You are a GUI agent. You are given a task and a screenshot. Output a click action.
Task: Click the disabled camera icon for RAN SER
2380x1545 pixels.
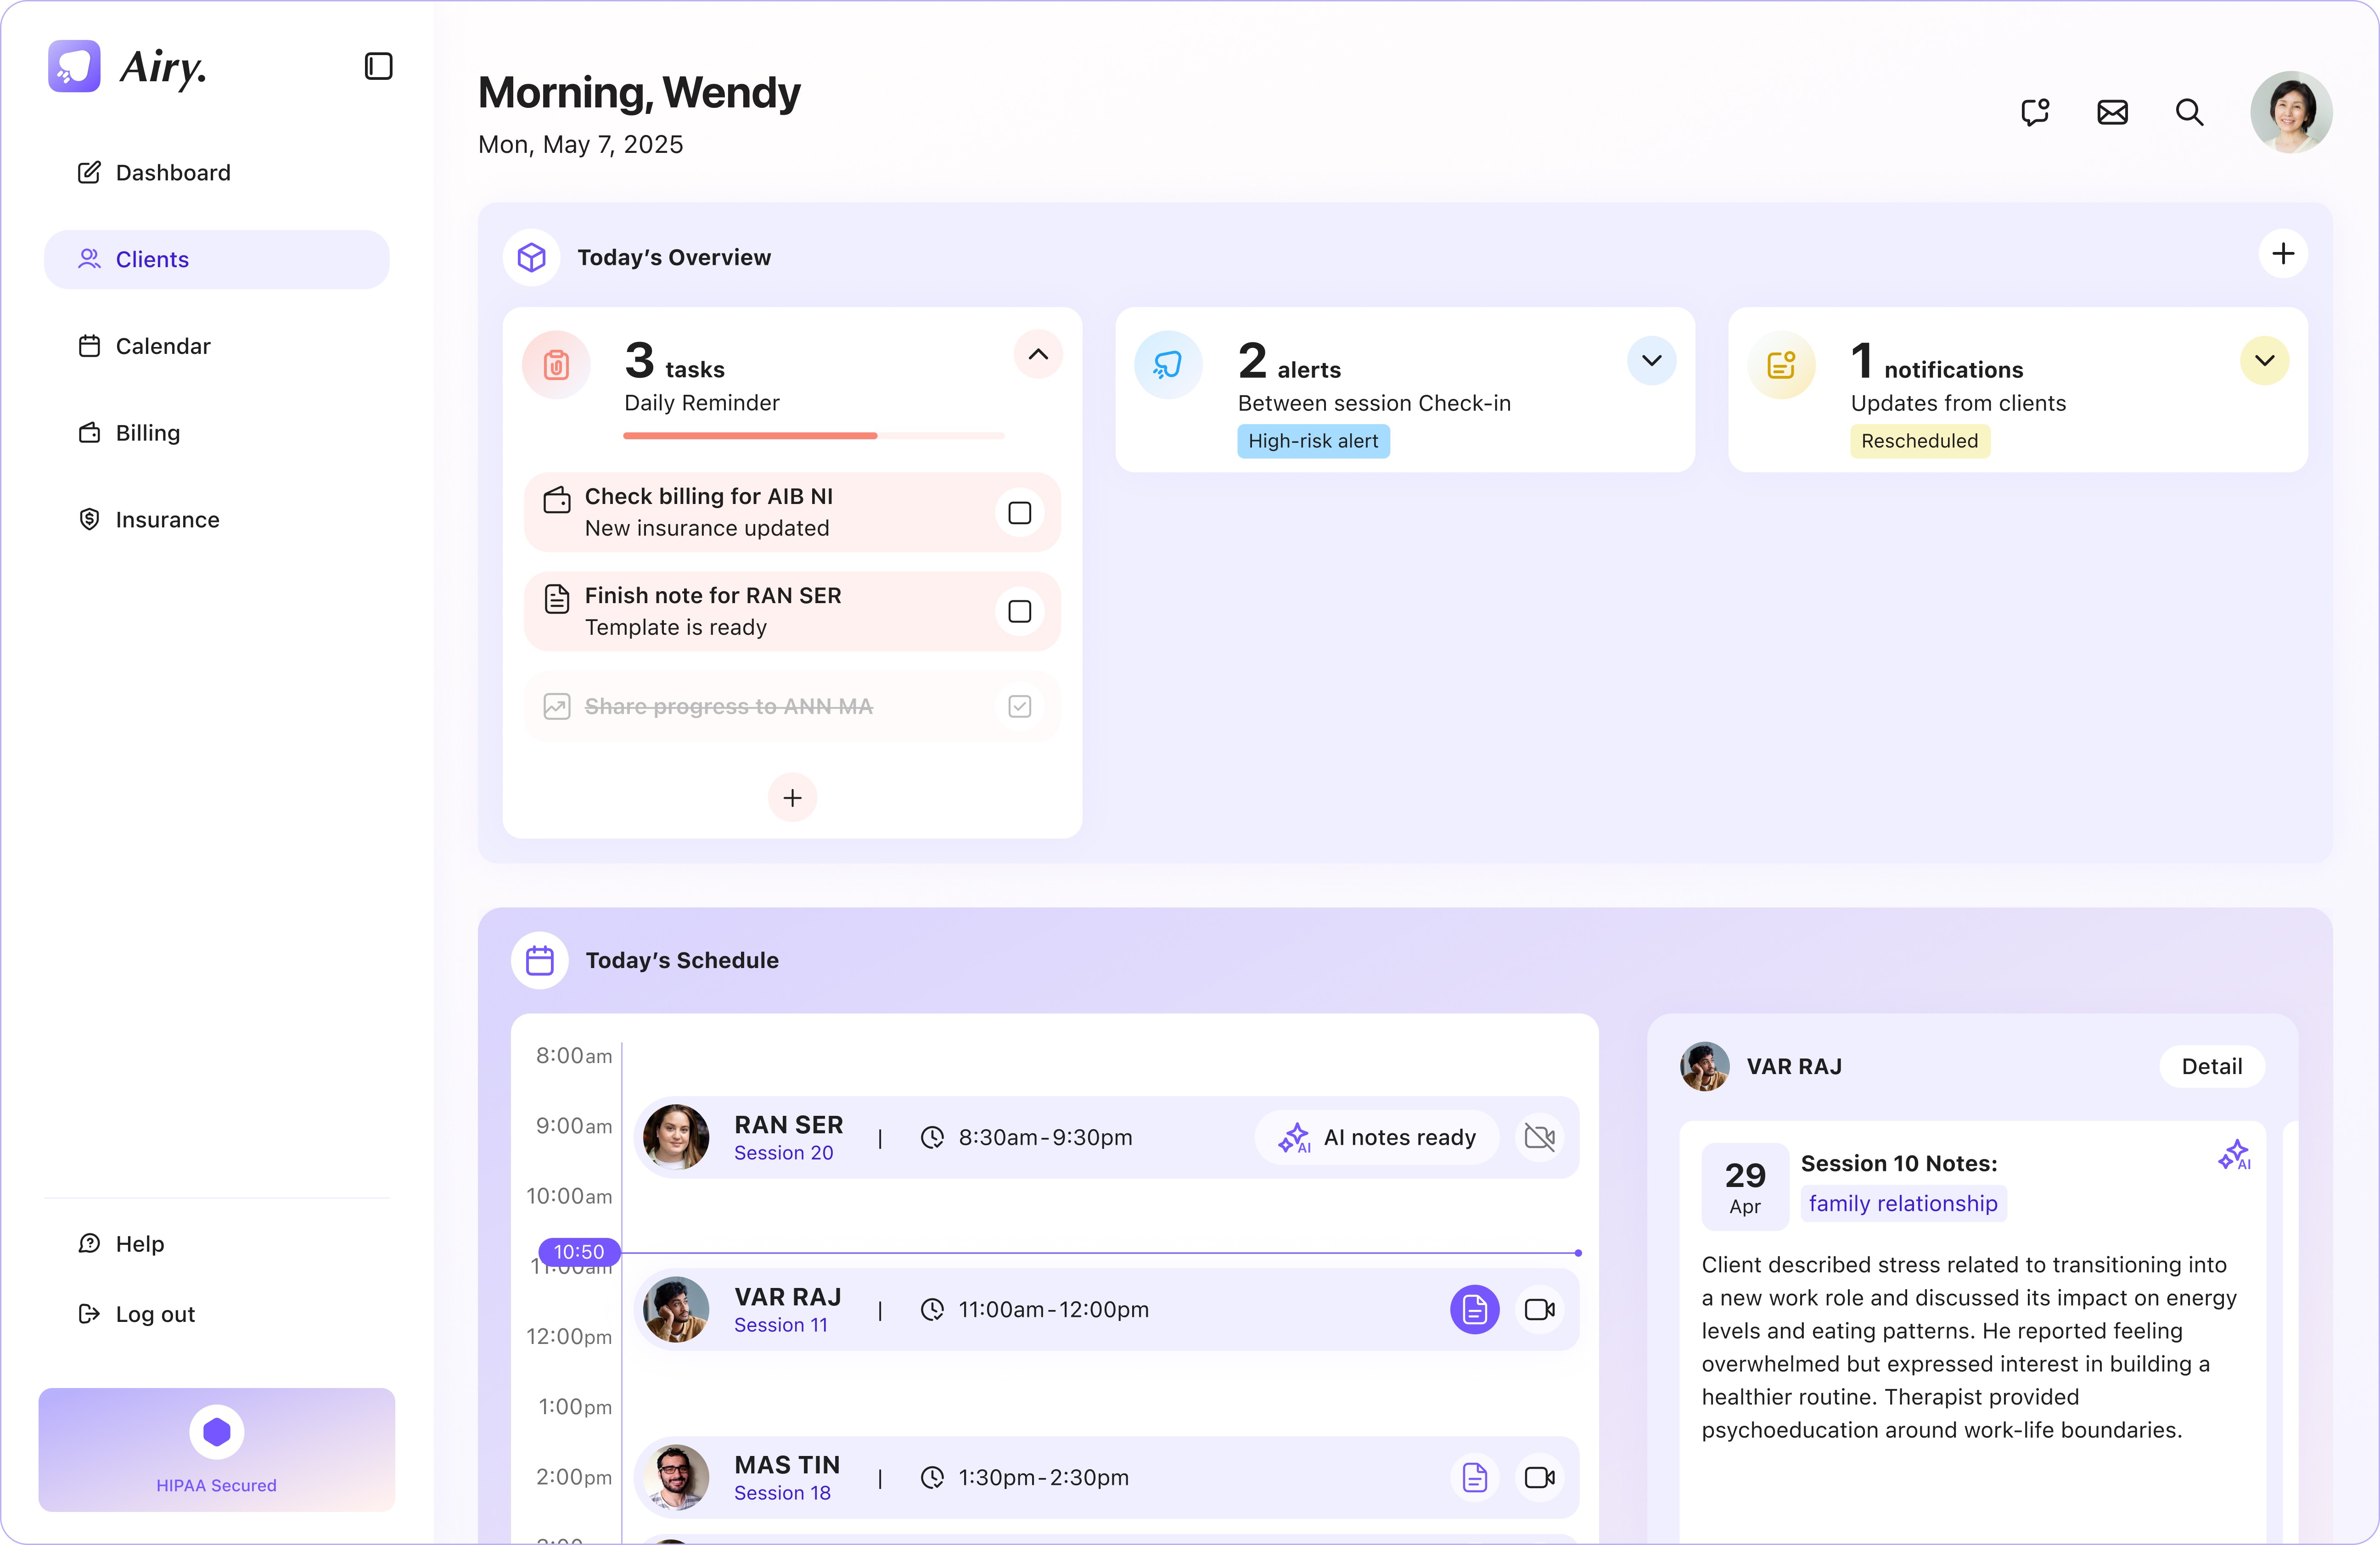coord(1539,1137)
